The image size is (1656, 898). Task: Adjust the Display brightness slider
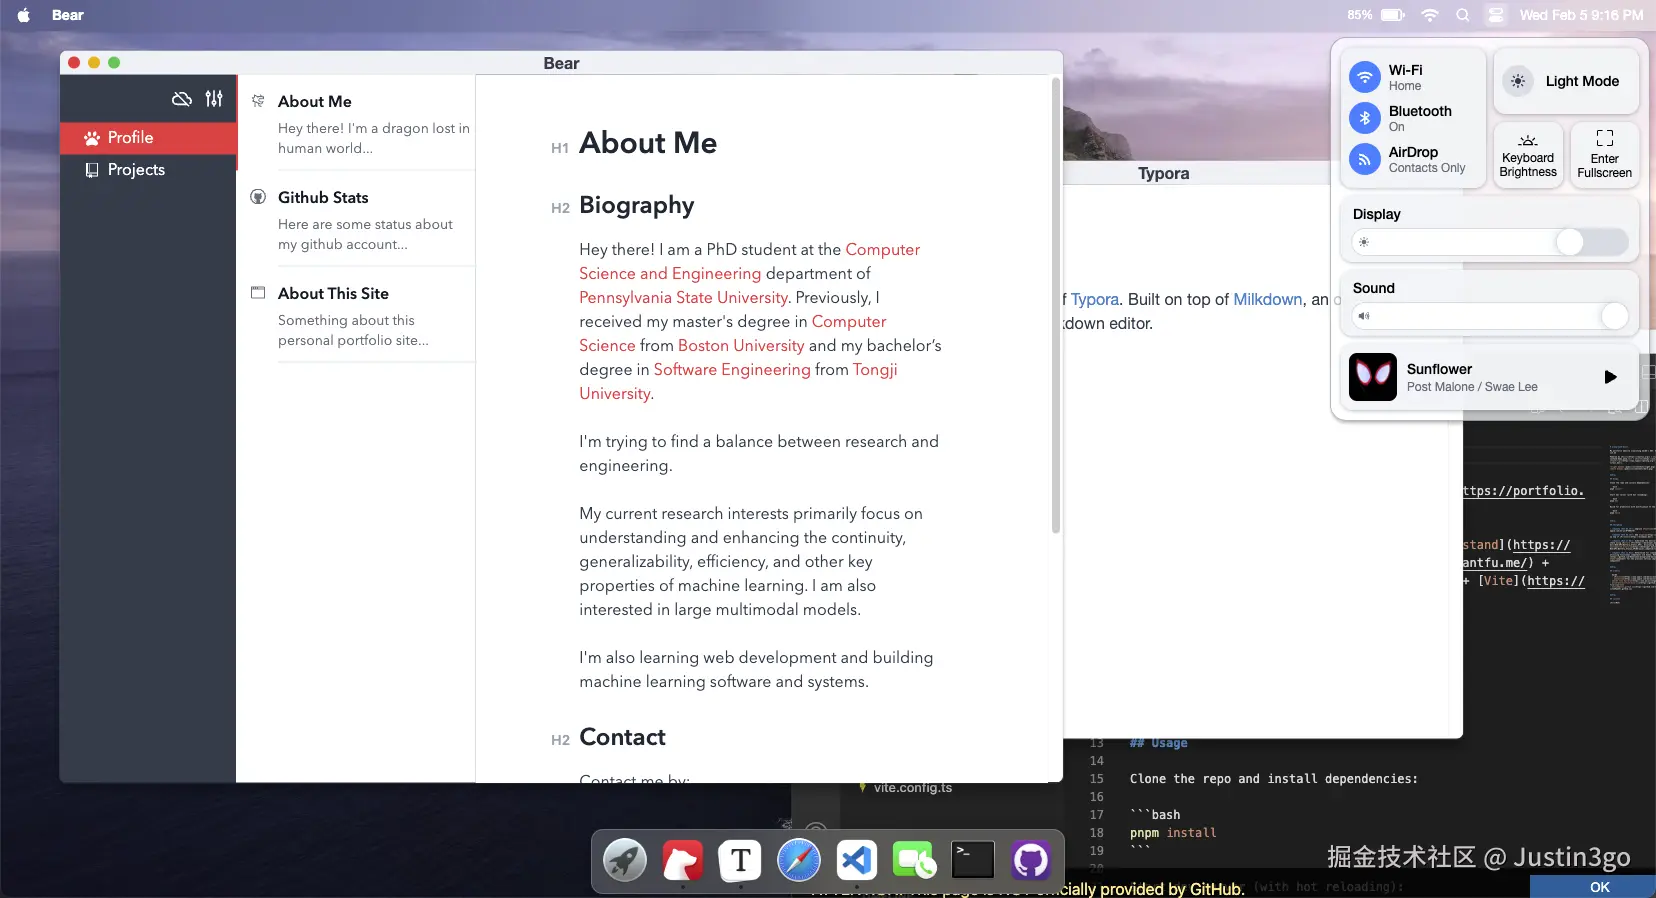(1490, 242)
